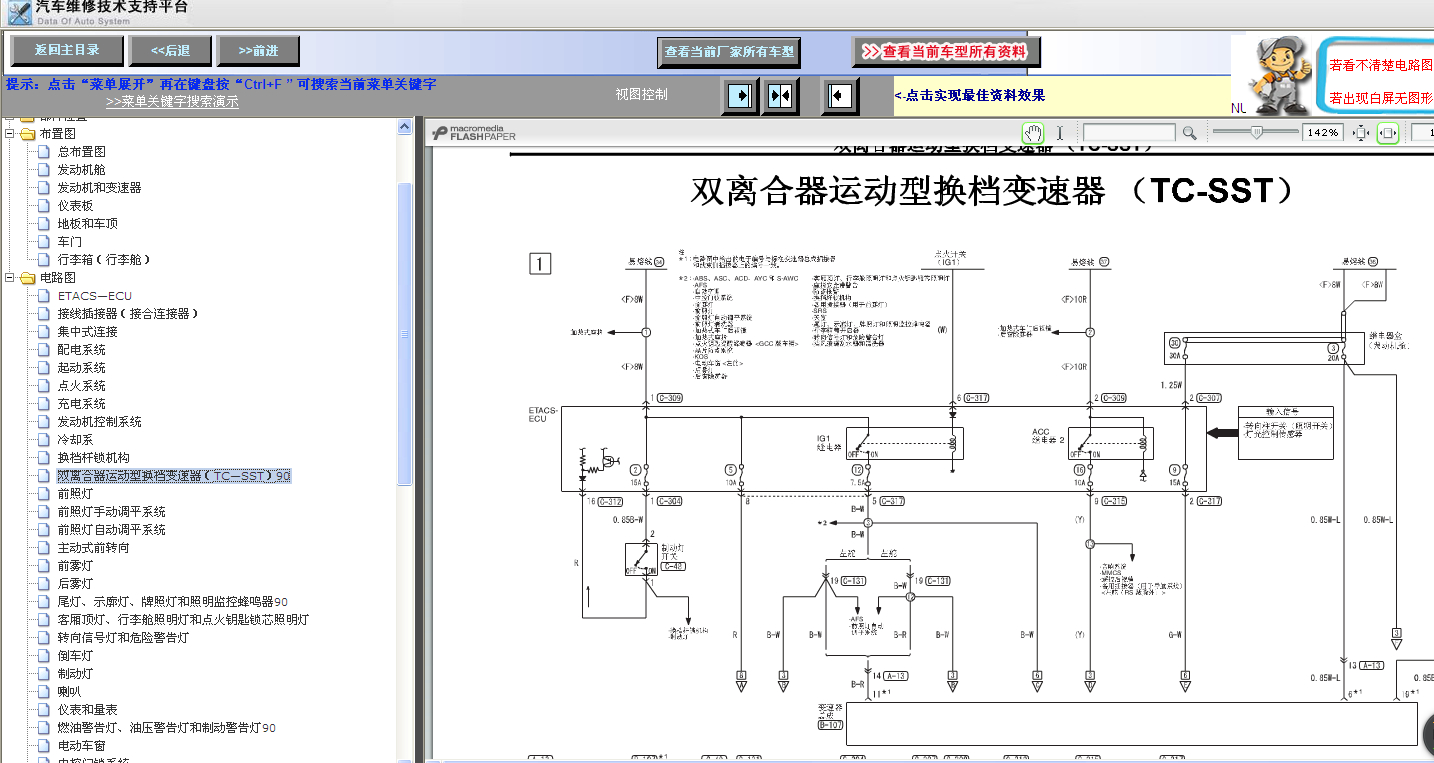This screenshot has height=763, width=1434.
Task: Open the 菜单关键字搜索演示 link
Action: pos(172,101)
